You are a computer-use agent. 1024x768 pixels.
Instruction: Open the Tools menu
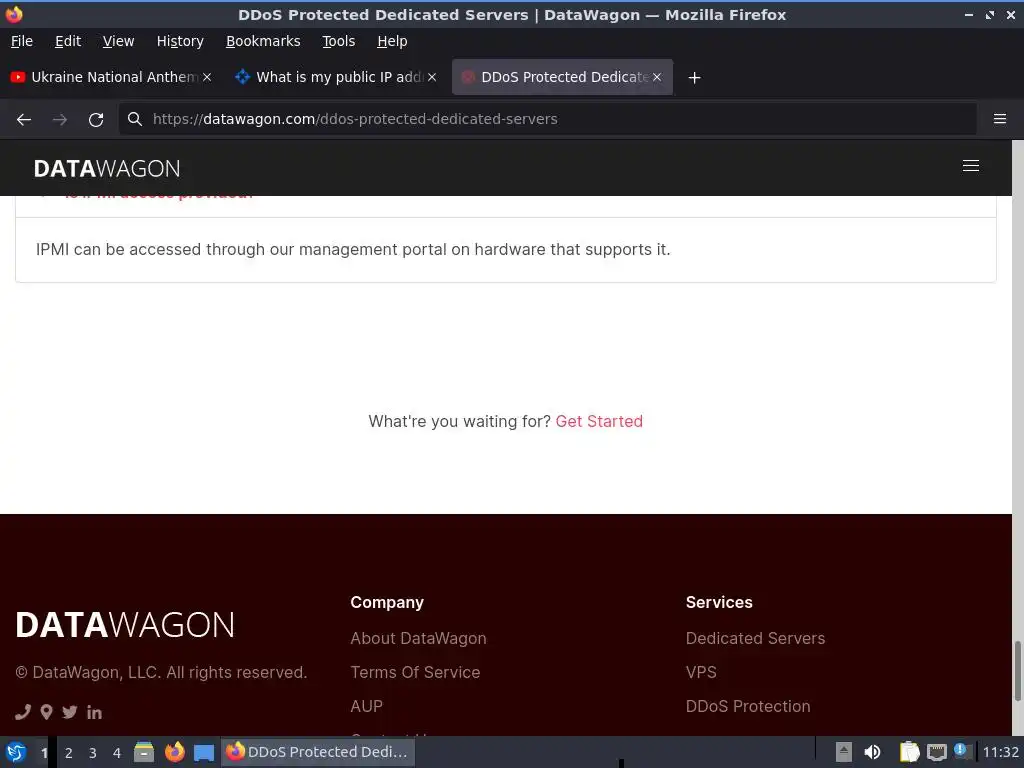pos(338,41)
